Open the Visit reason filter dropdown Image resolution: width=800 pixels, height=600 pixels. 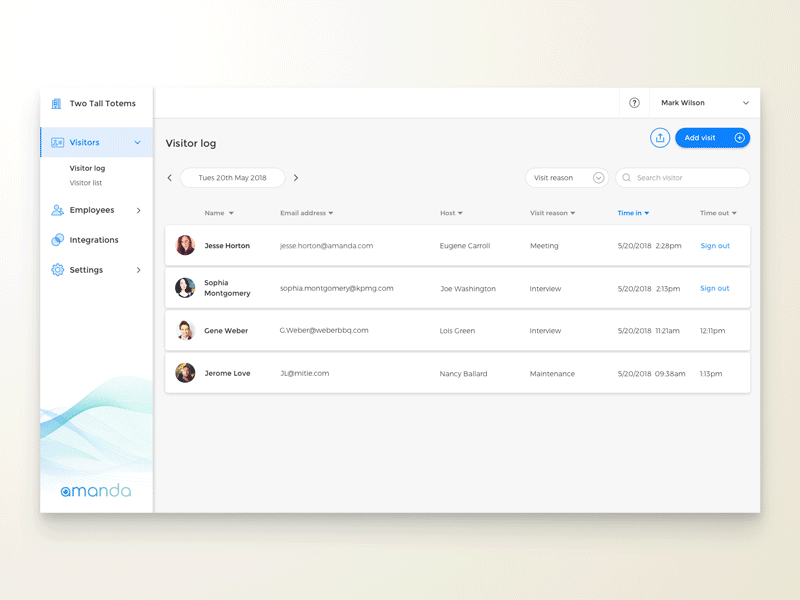[x=598, y=177]
